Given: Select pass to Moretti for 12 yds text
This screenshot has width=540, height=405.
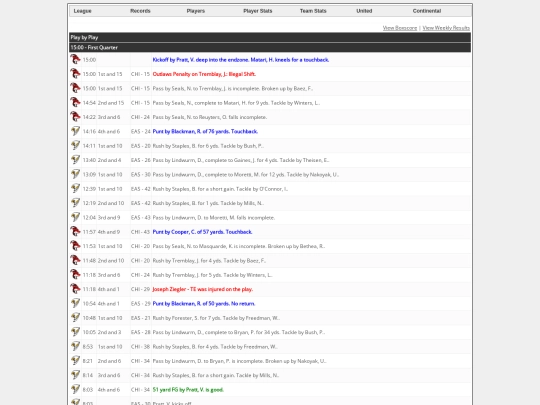Looking at the screenshot, I should (246, 175).
